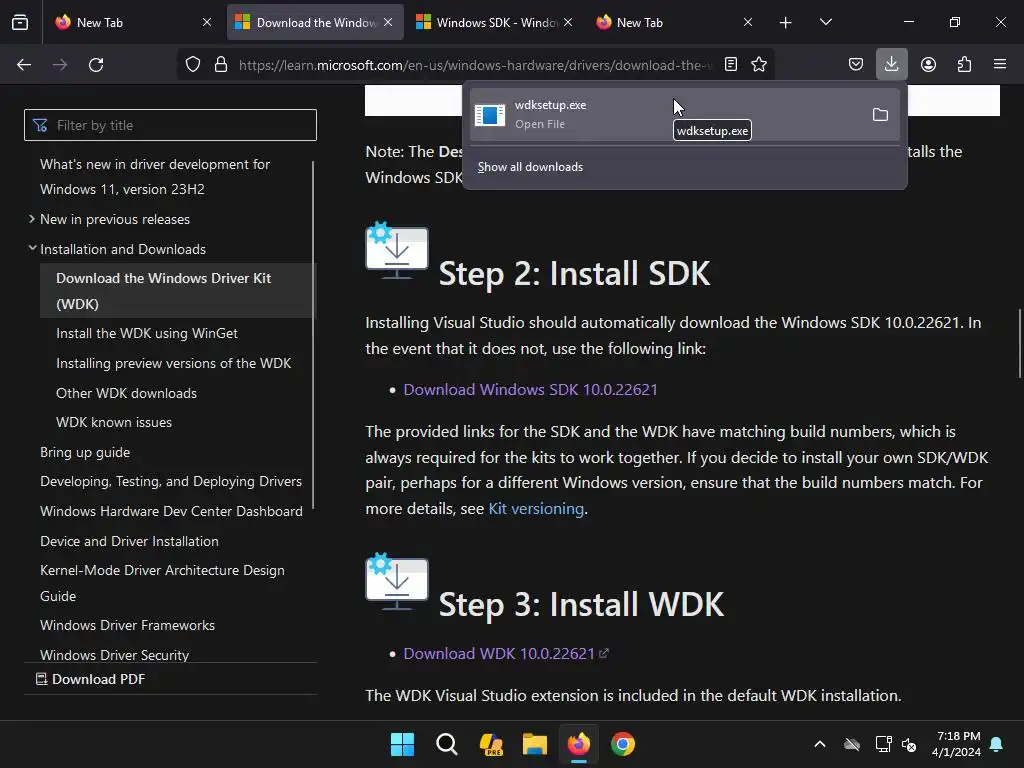Close the Windows SDK tab

click(568, 22)
